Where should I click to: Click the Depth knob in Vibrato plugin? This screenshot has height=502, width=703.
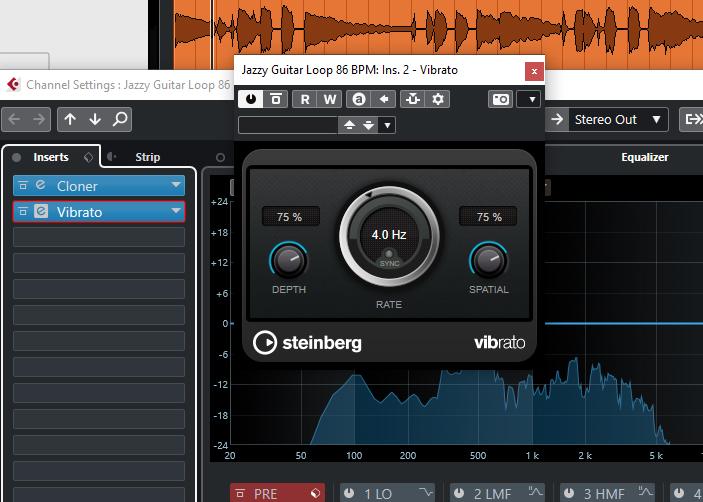(288, 261)
